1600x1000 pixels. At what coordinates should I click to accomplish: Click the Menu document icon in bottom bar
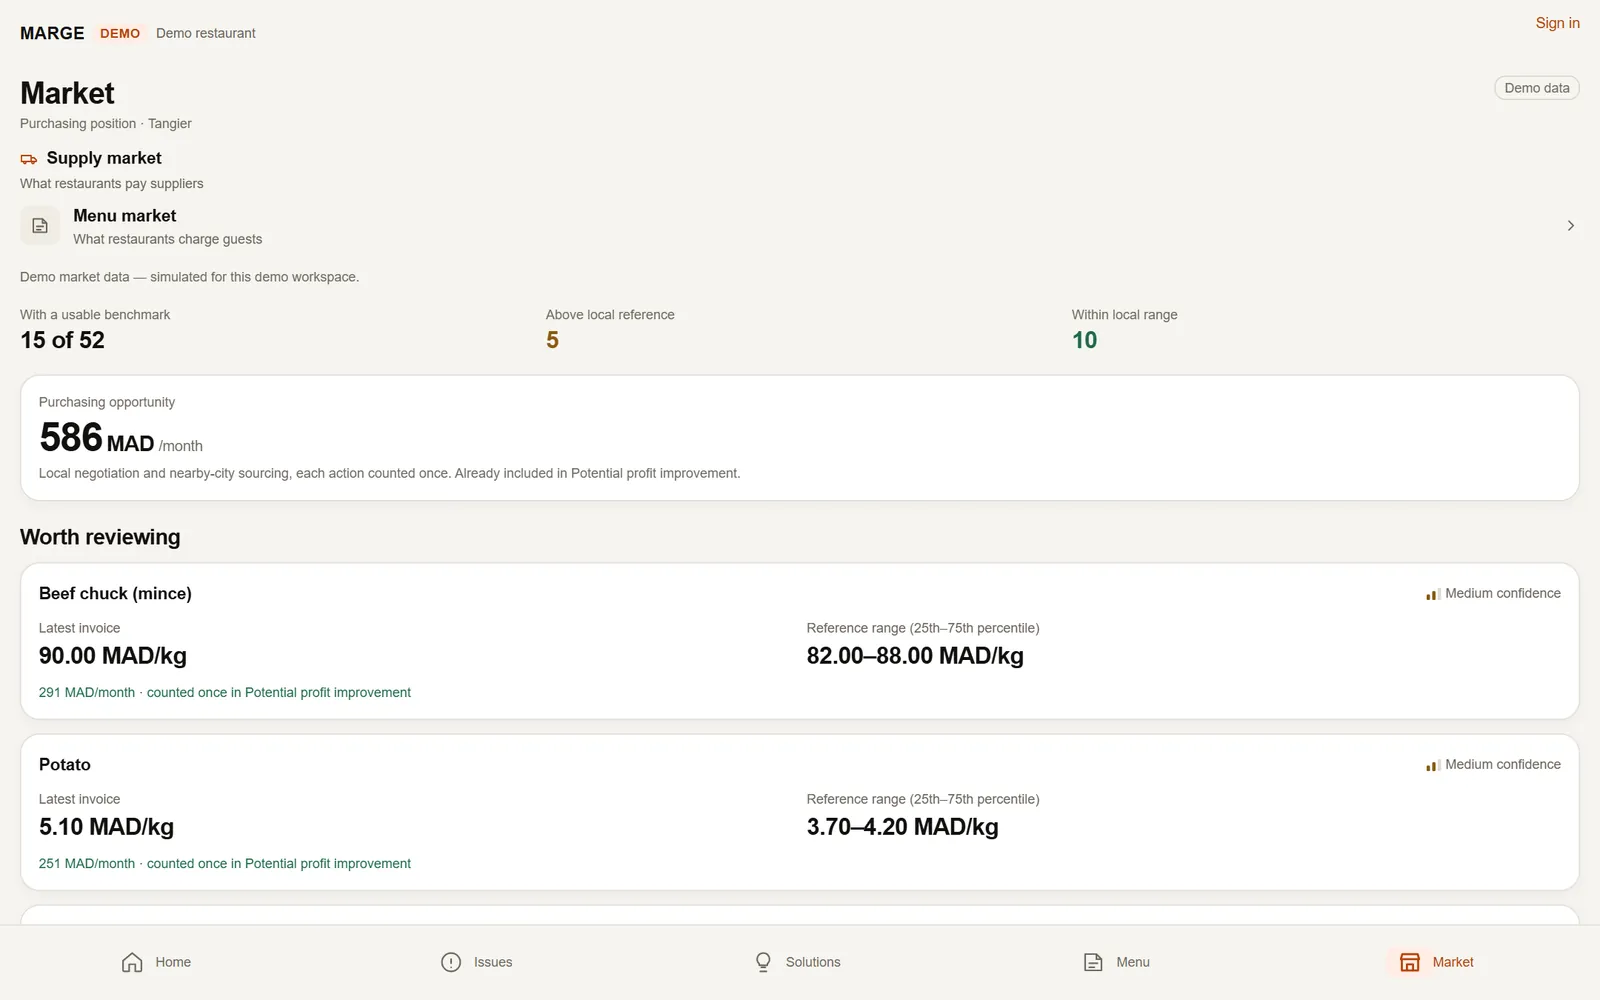click(1093, 962)
